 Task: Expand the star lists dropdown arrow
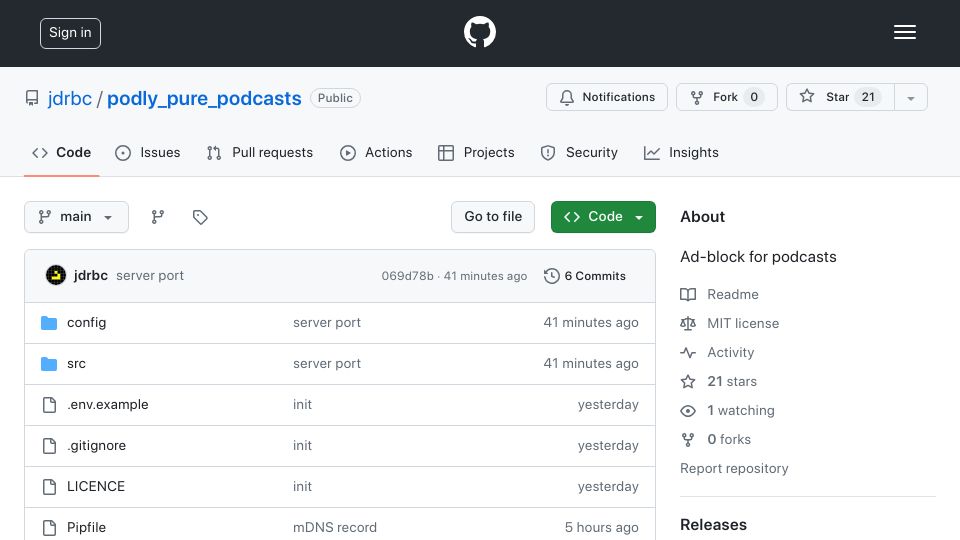click(910, 97)
